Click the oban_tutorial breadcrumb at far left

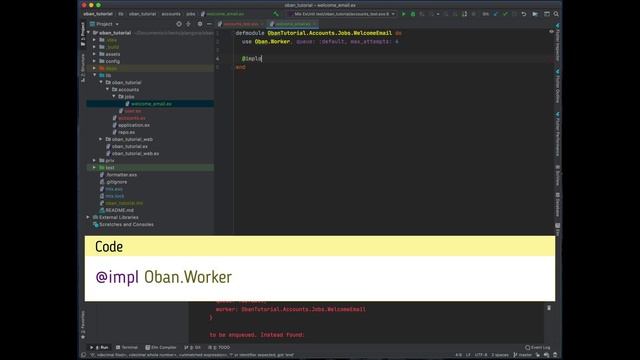(98, 14)
